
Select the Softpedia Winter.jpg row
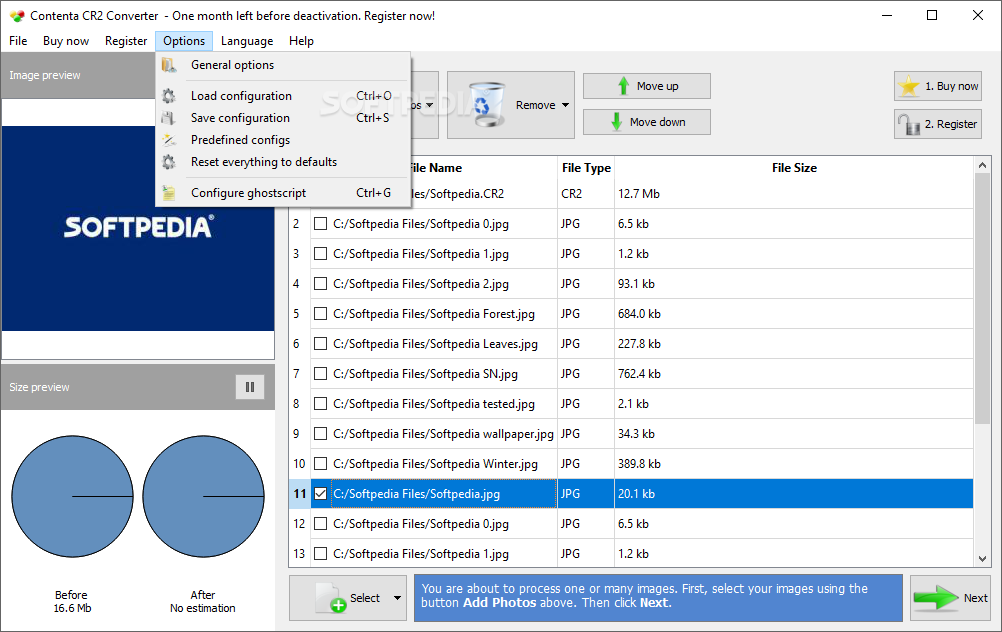631,464
